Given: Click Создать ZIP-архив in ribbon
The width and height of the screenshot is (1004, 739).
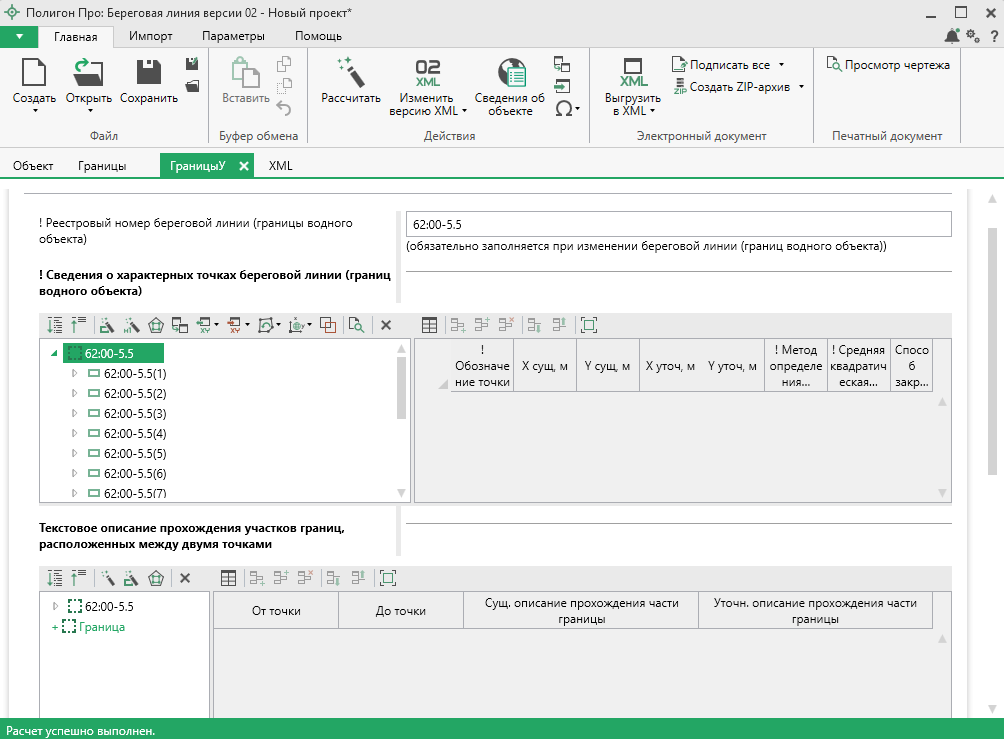Looking at the screenshot, I should click(x=739, y=87).
